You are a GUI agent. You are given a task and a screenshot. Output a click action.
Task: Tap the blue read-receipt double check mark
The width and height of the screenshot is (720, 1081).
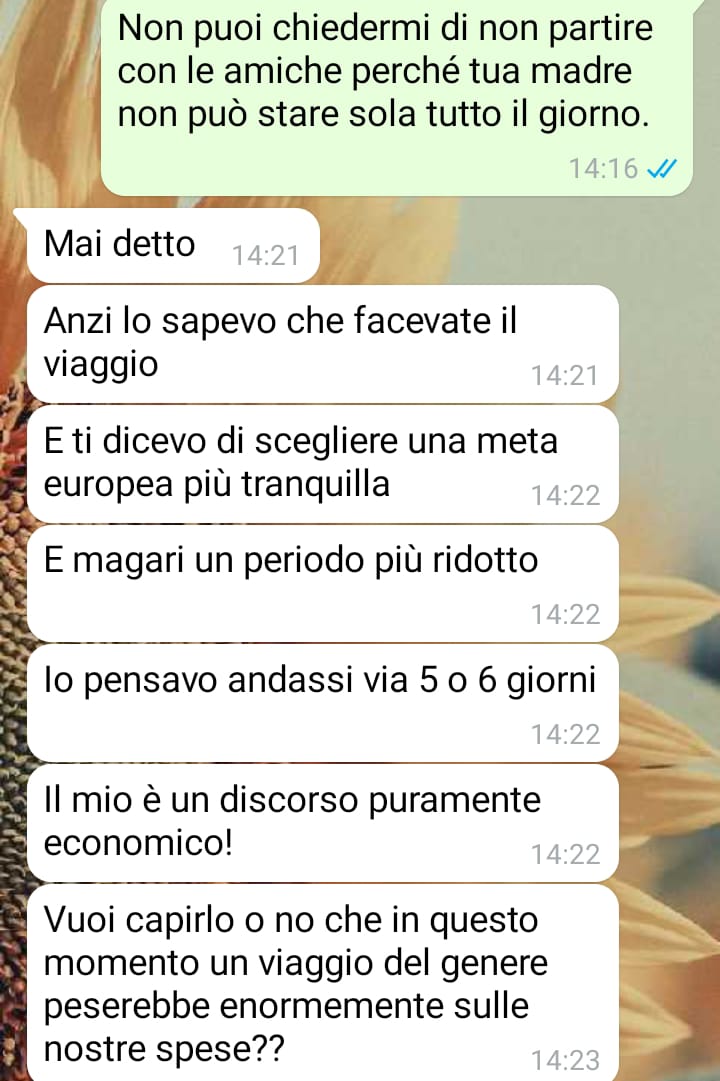[662, 168]
